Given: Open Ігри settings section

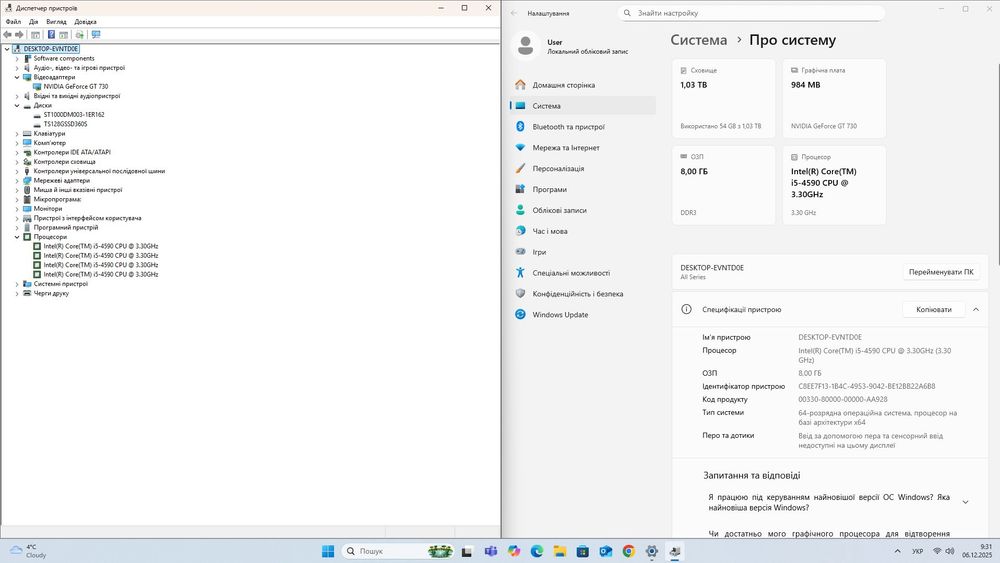Looking at the screenshot, I should [583, 252].
